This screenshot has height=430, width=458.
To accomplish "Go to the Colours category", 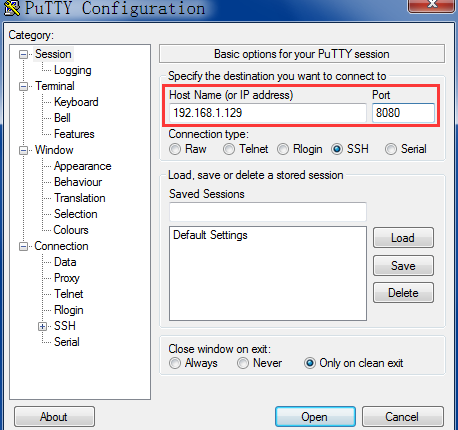I will coord(71,230).
